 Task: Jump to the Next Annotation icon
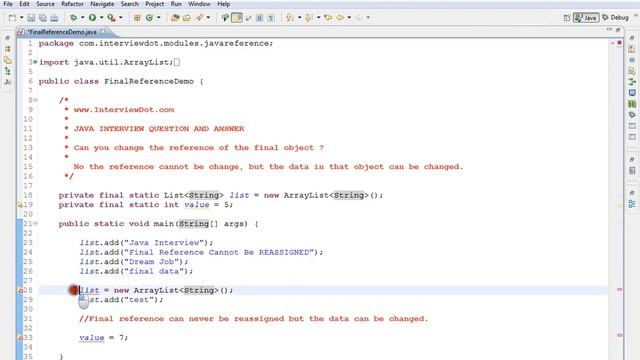(x=290, y=18)
